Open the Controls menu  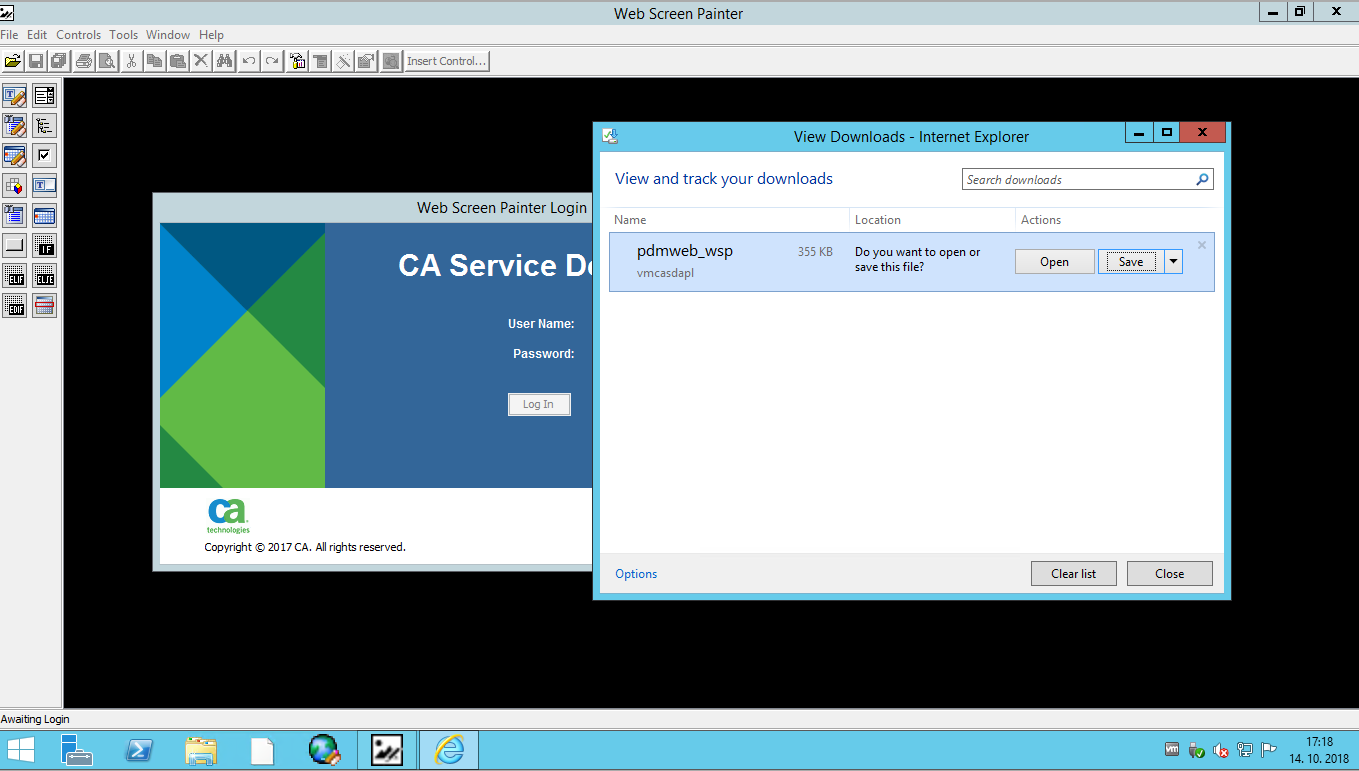(78, 35)
